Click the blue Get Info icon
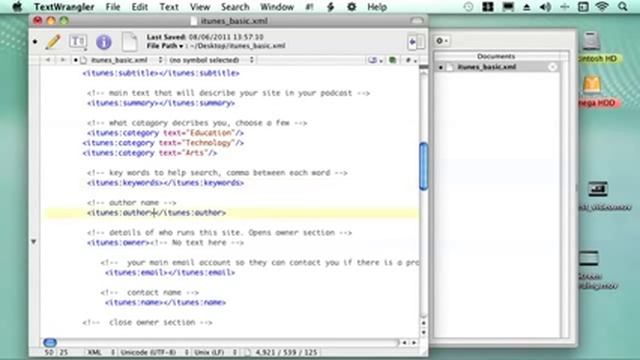 coord(104,42)
